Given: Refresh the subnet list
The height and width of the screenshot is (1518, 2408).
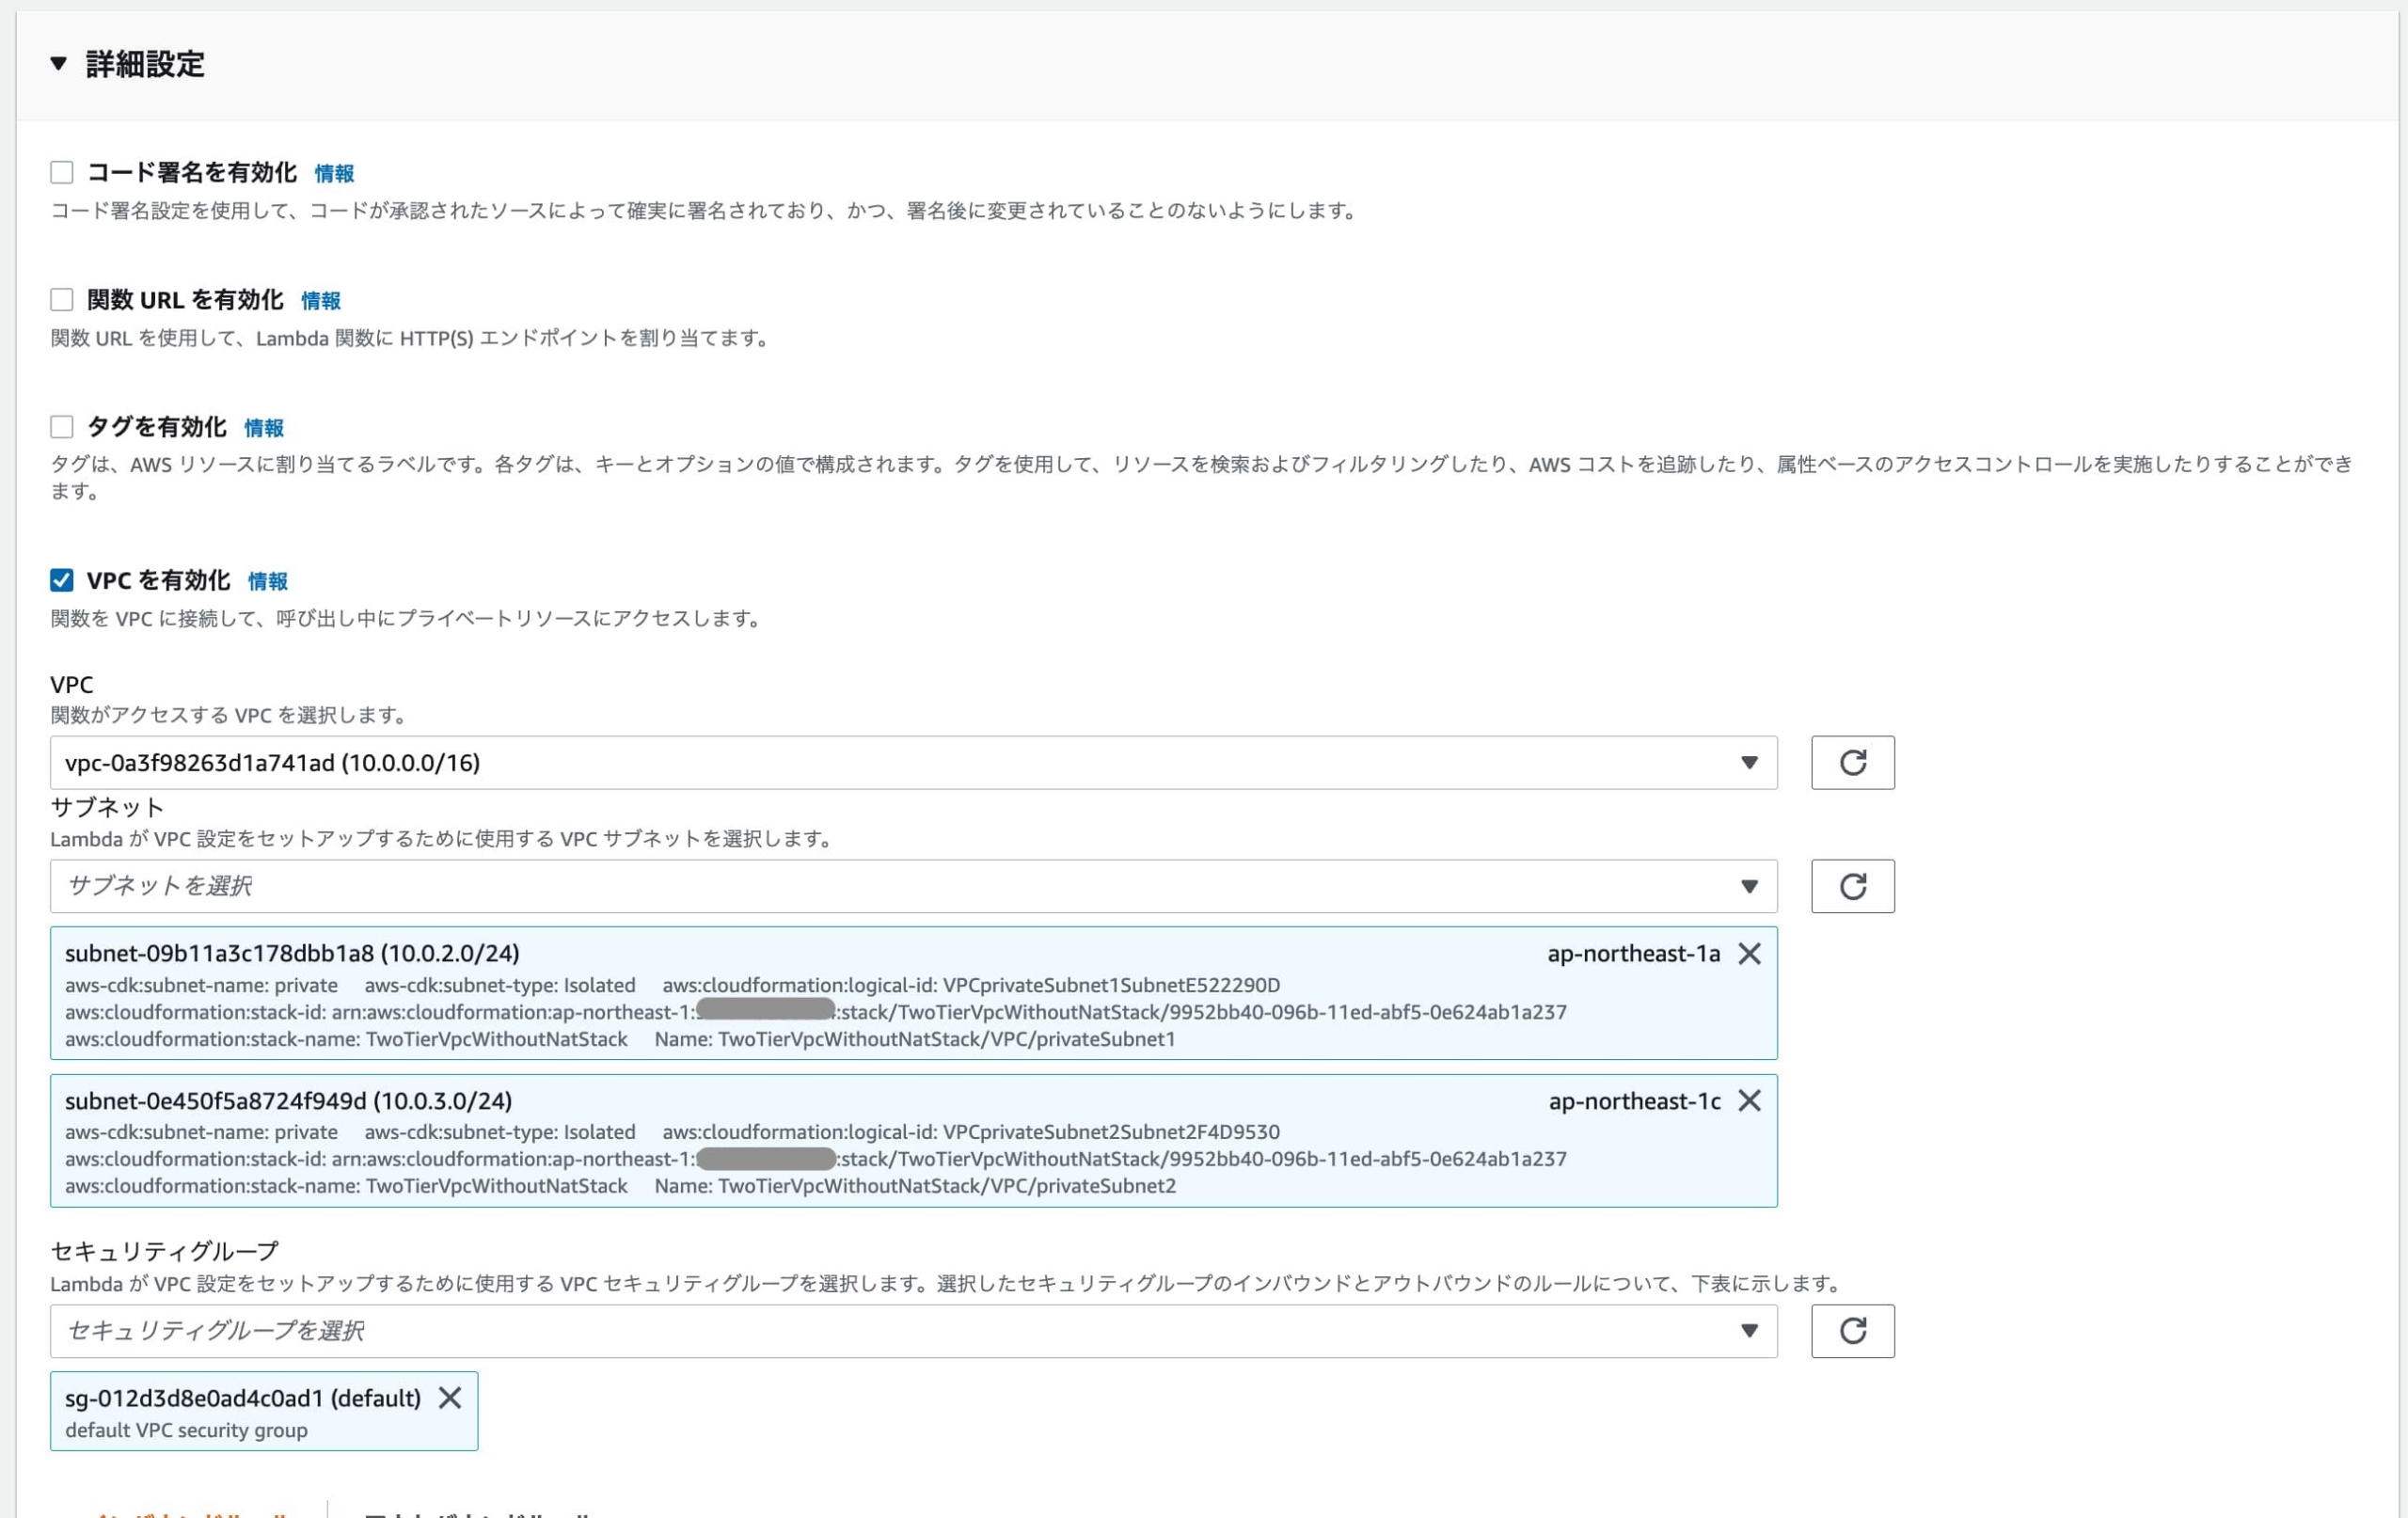Looking at the screenshot, I should pos(1852,886).
